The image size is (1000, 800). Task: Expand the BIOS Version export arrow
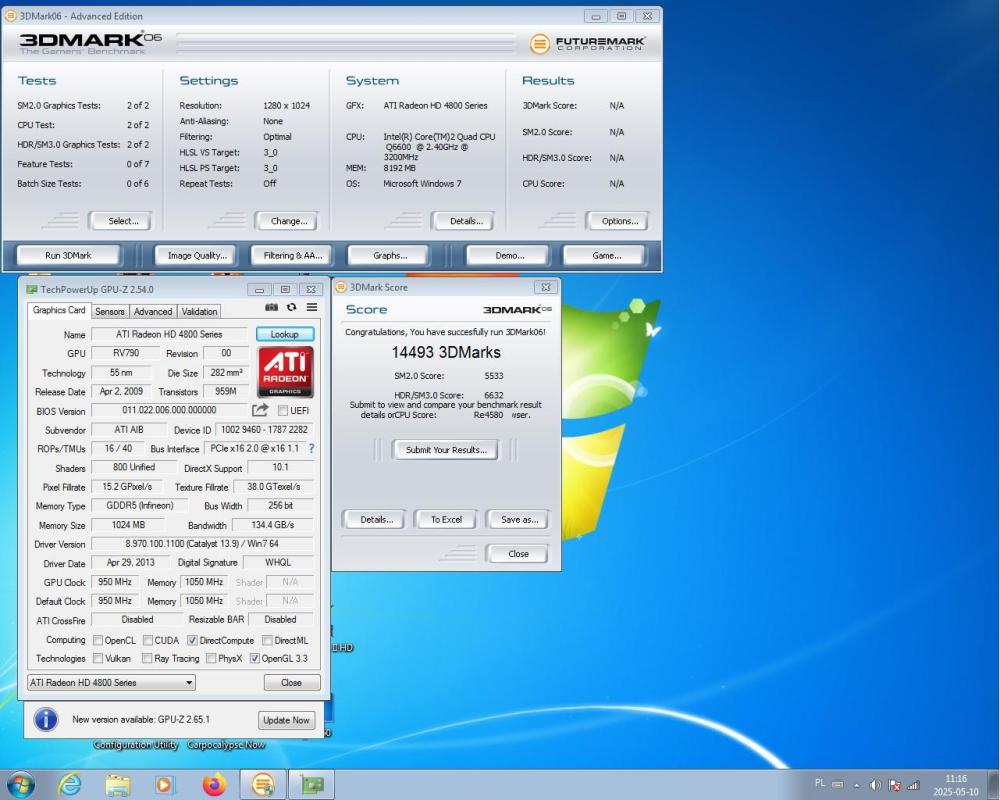pyautogui.click(x=258, y=410)
